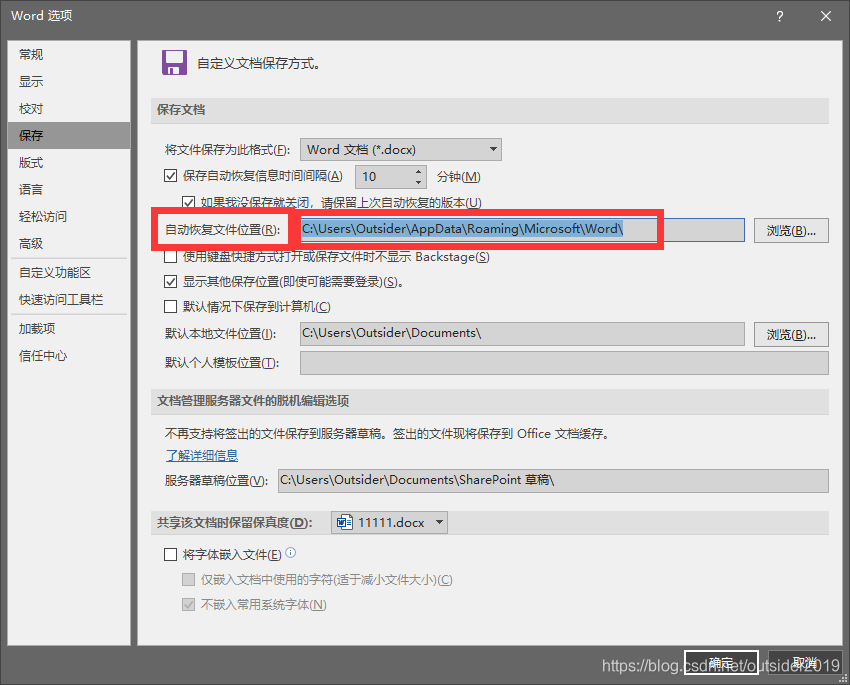Image resolution: width=850 pixels, height=685 pixels.
Task: Click the 自动恢复文件位置 path field
Action: 522,230
